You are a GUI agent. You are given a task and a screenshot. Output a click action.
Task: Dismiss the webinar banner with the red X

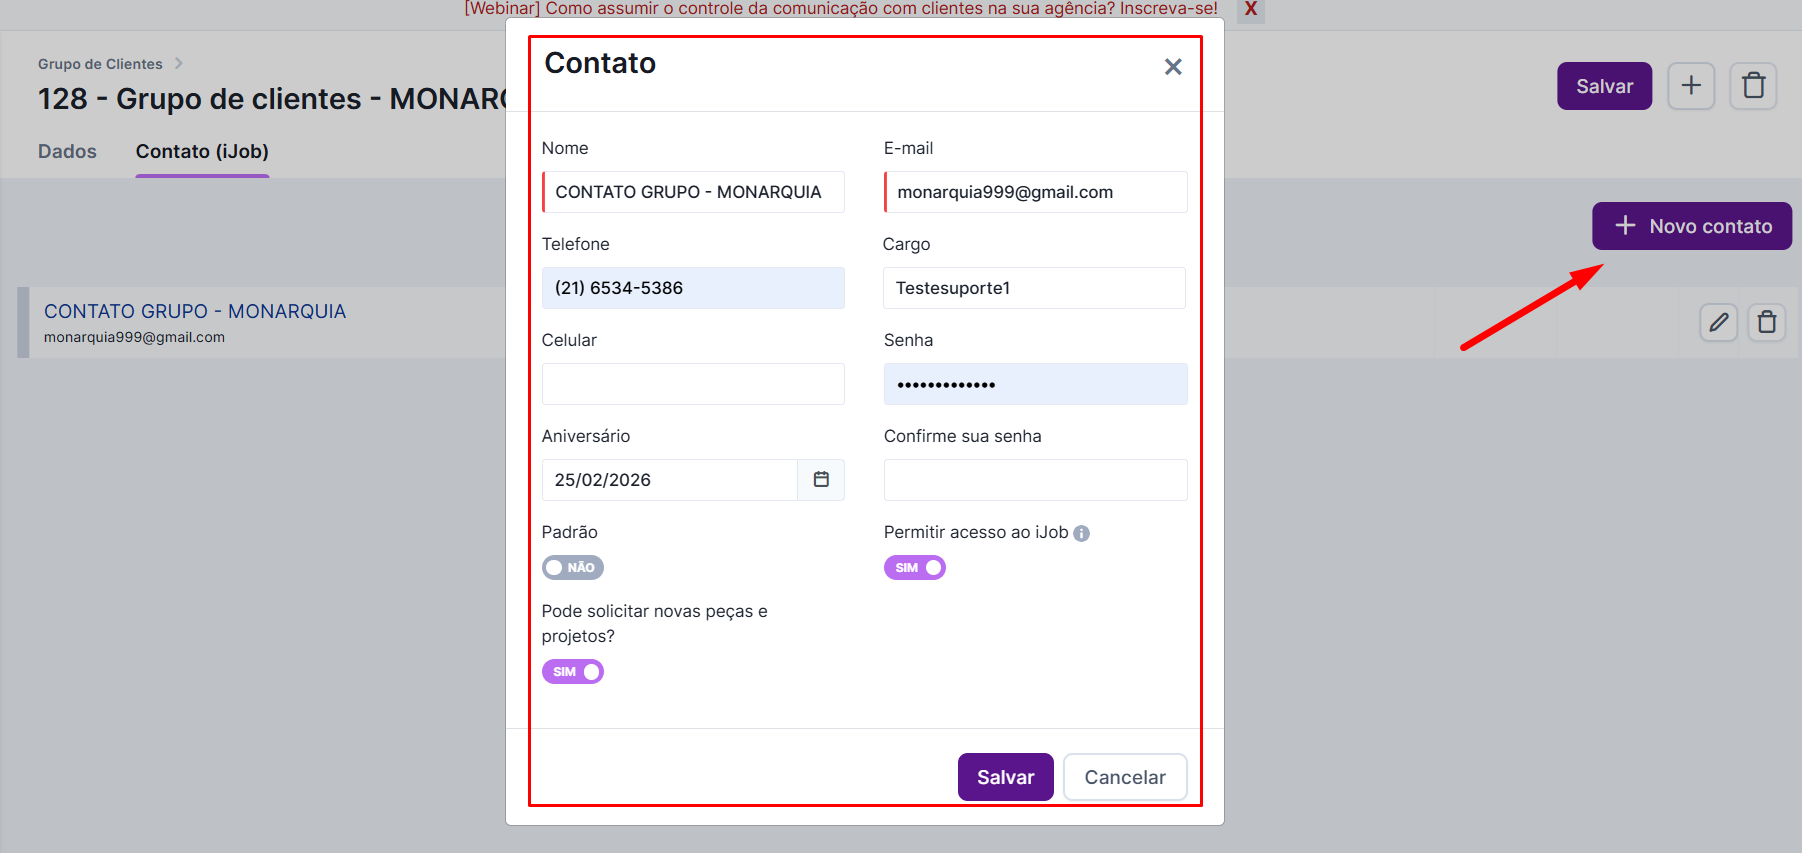coord(1250,10)
